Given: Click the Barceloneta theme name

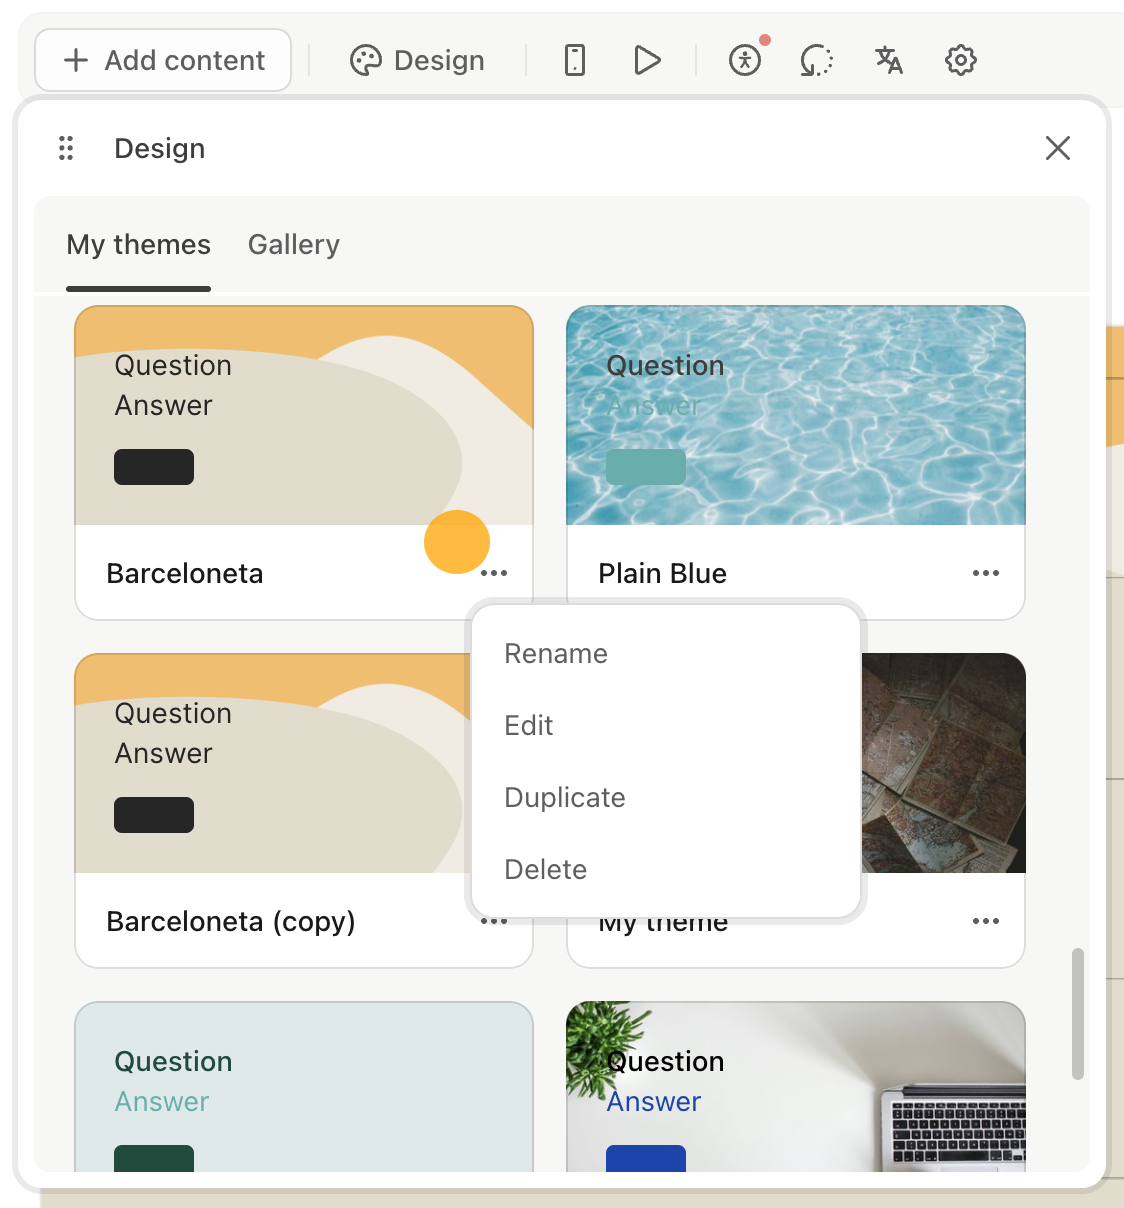Looking at the screenshot, I should tap(185, 574).
